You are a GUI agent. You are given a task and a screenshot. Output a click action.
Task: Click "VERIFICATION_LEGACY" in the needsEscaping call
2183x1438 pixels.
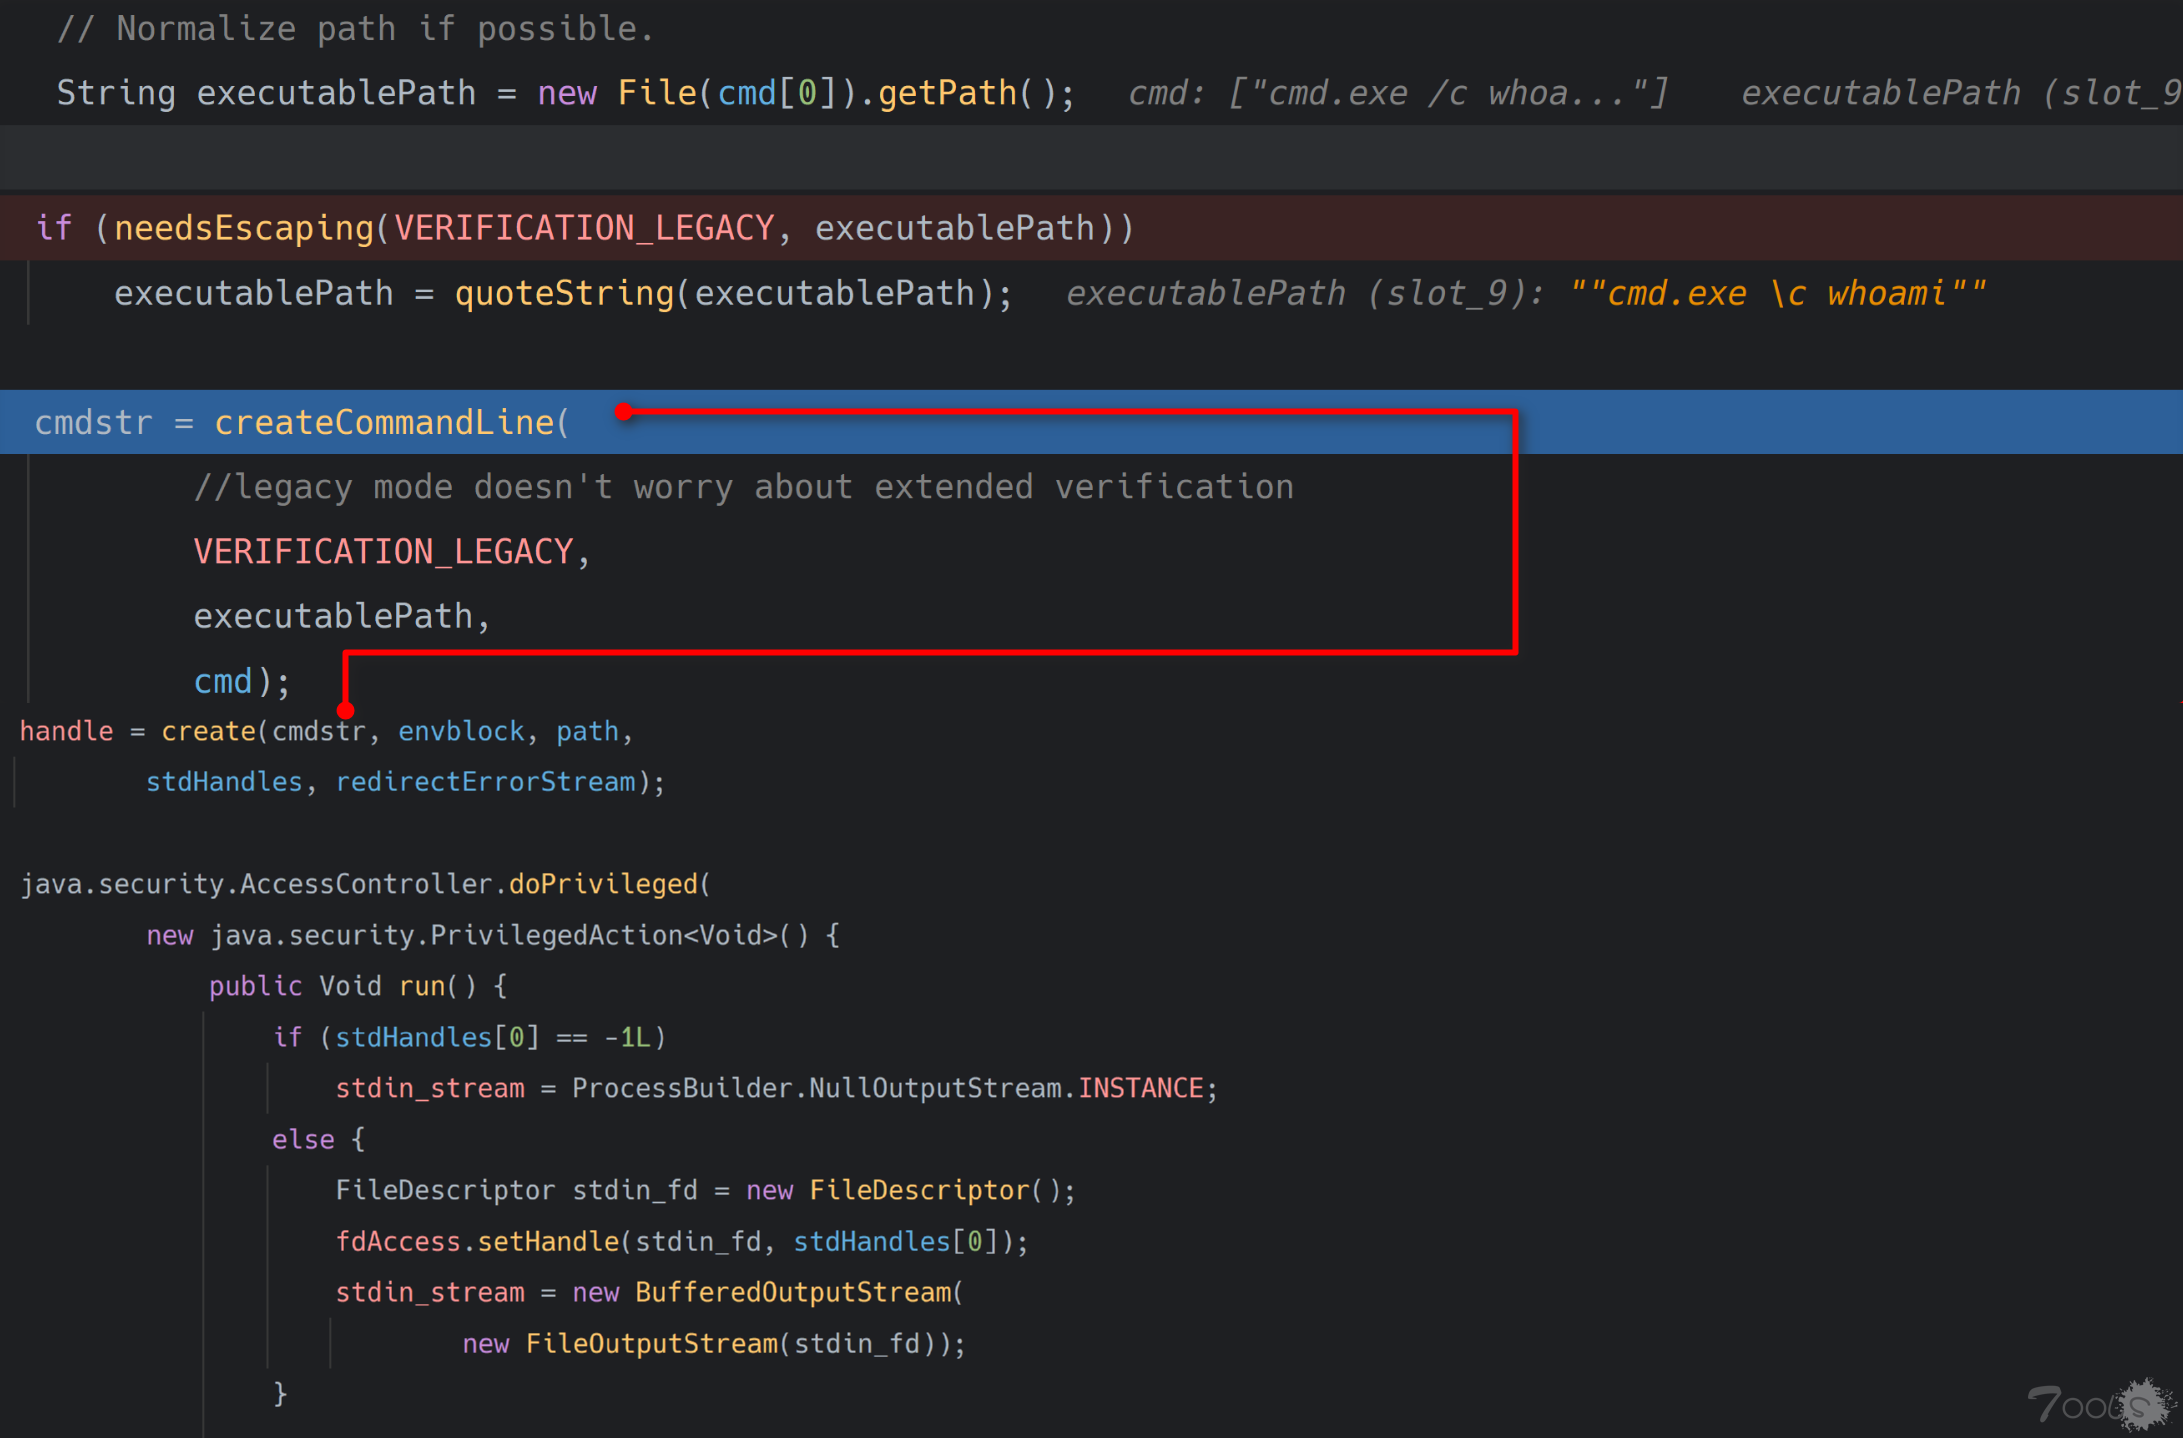[x=584, y=228]
